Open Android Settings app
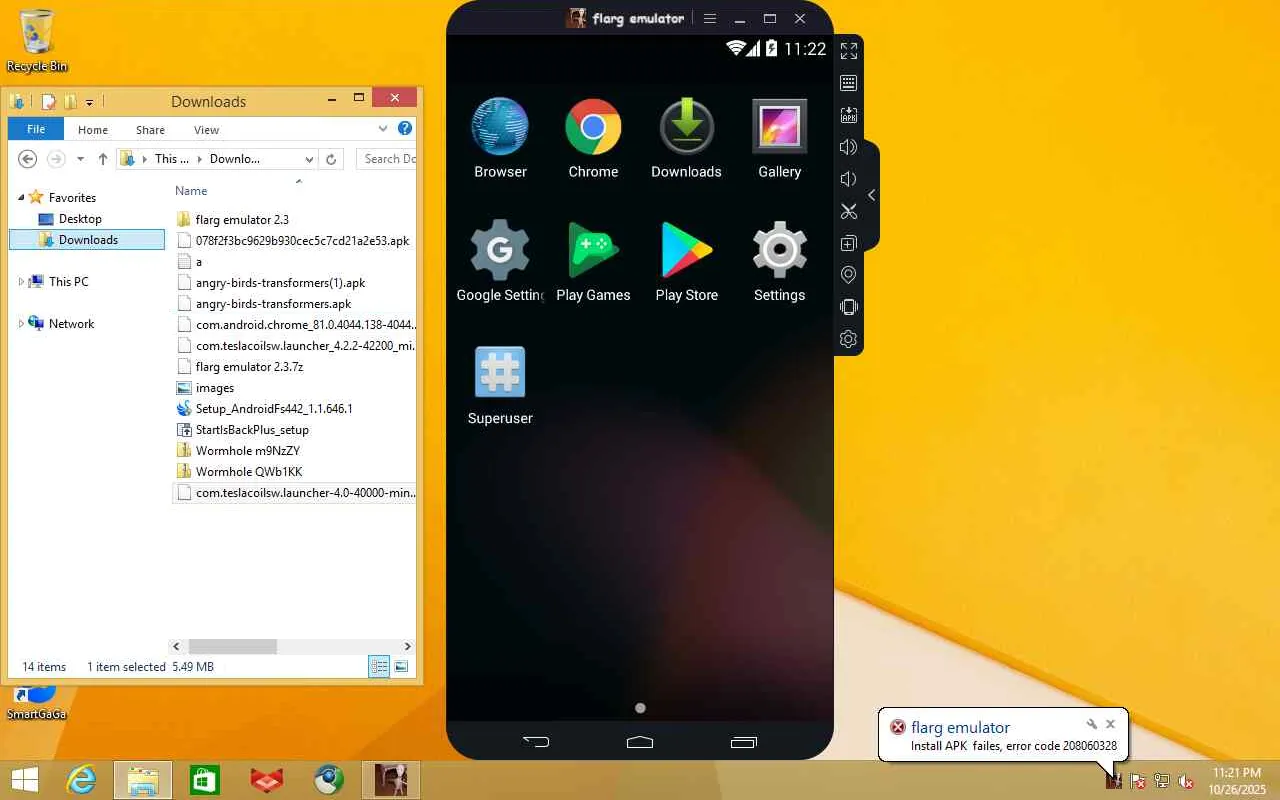The width and height of the screenshot is (1280, 800). tap(779, 262)
